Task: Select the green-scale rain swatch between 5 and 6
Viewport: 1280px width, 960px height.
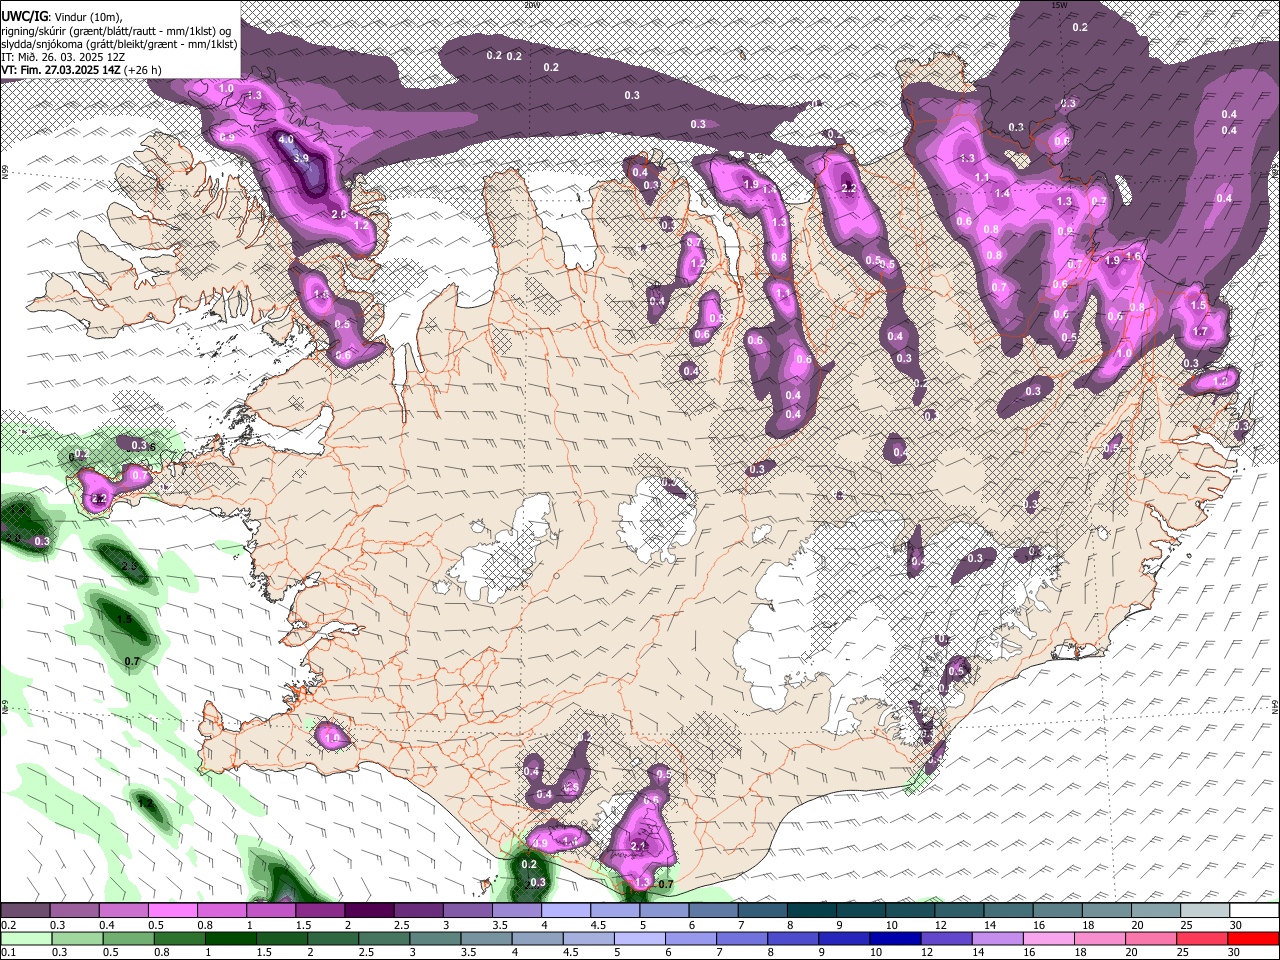Action: pos(640,938)
